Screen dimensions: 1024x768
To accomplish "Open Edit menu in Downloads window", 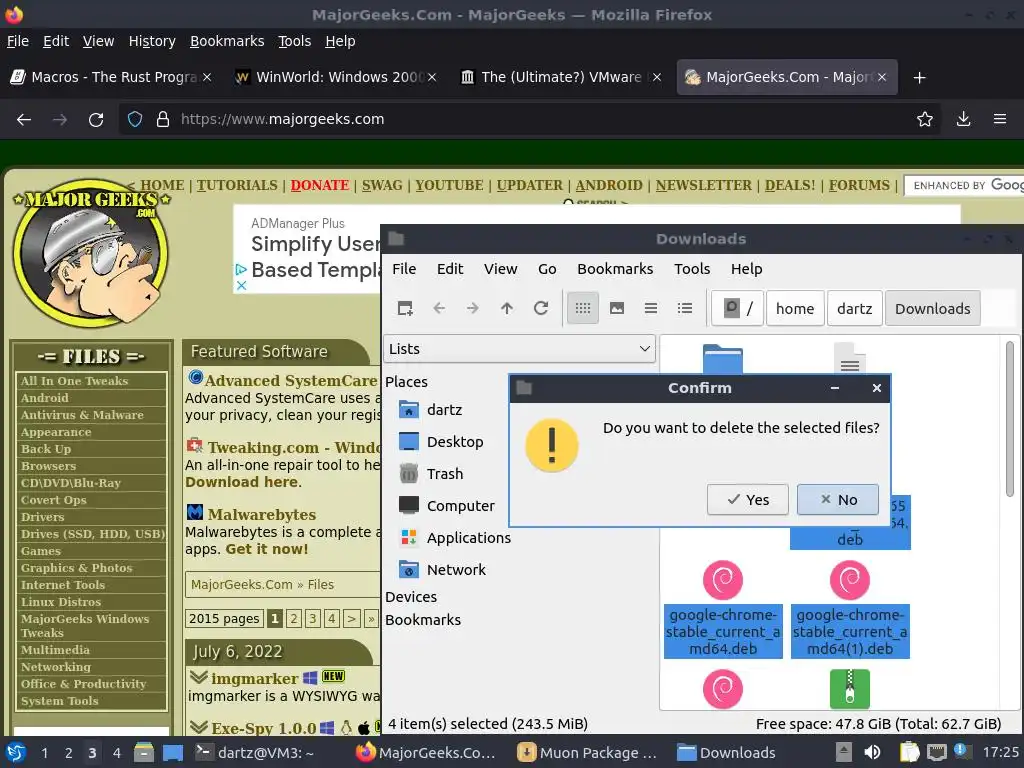I will point(450,269).
